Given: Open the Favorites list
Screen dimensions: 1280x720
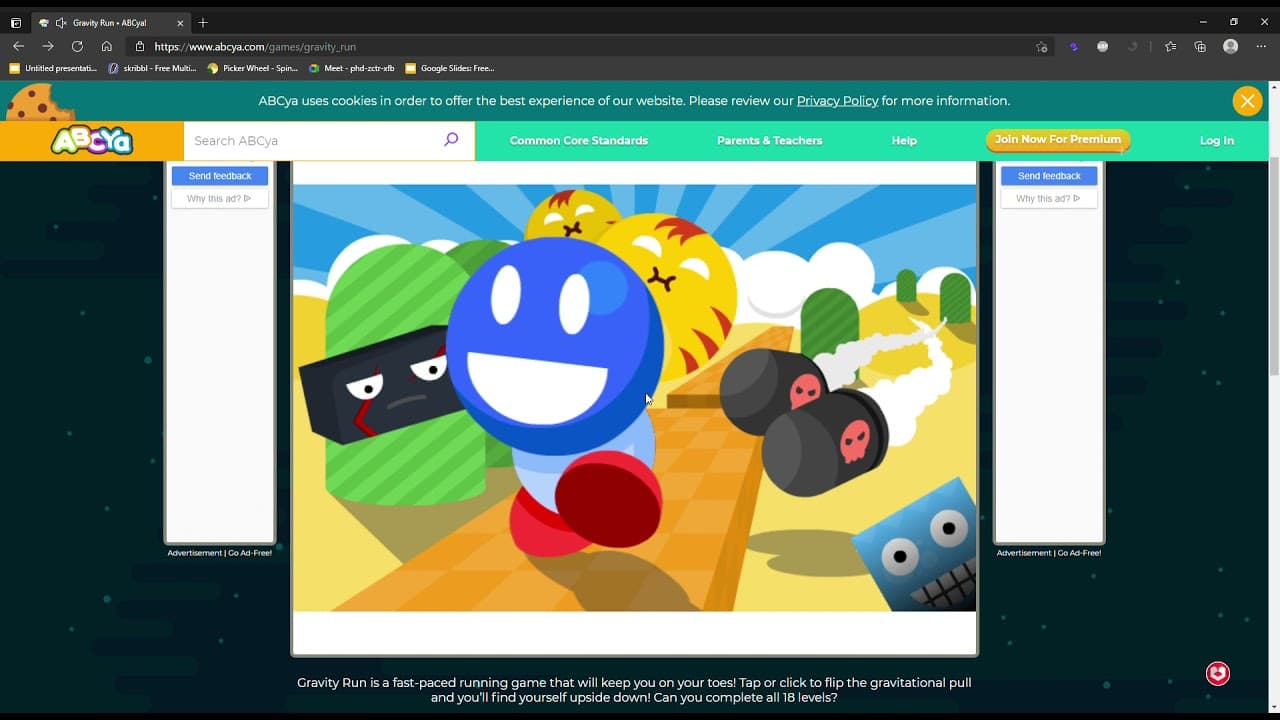Looking at the screenshot, I should 1171,46.
